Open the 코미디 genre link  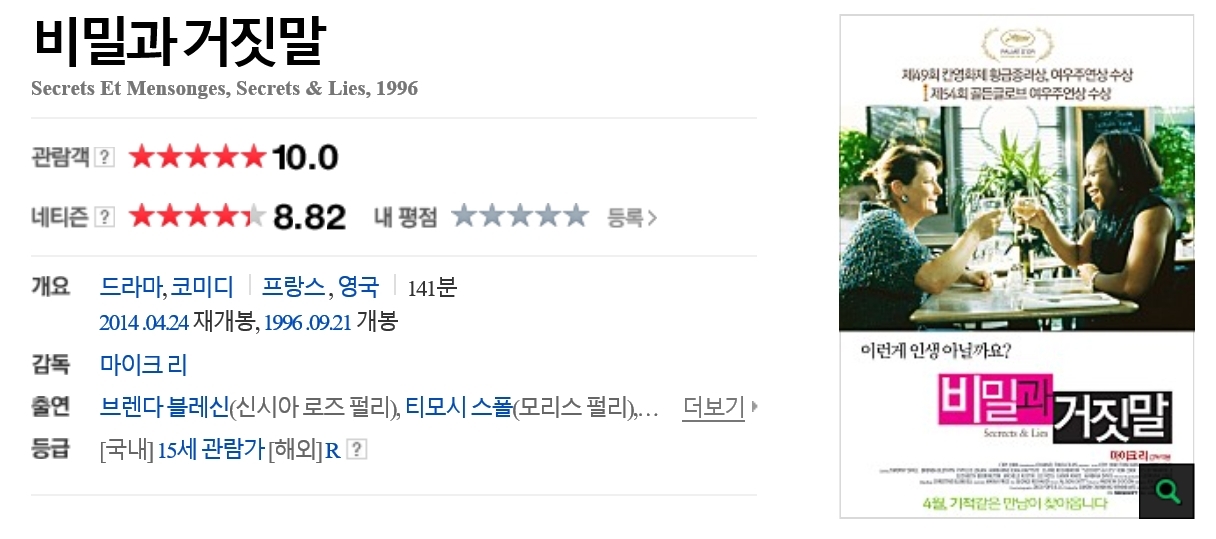[x=202, y=288]
